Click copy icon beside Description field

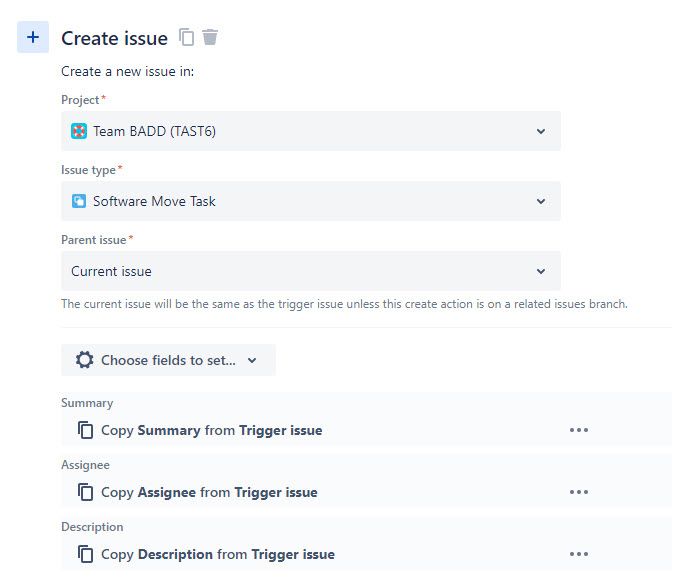pos(85,554)
